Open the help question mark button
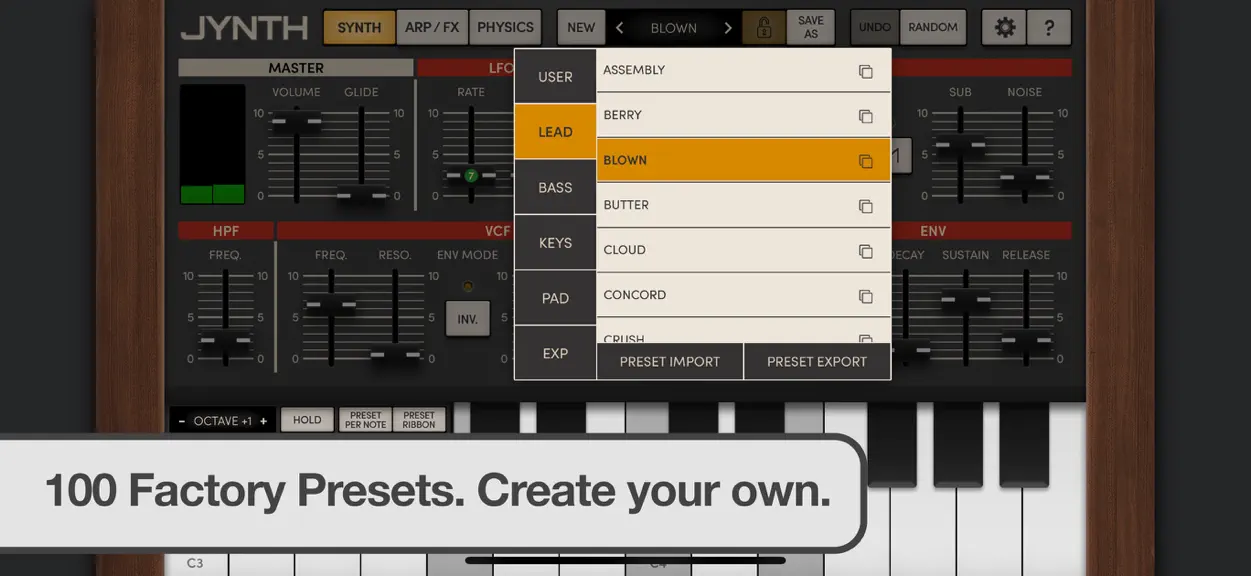The width and height of the screenshot is (1251, 576). click(x=1049, y=27)
